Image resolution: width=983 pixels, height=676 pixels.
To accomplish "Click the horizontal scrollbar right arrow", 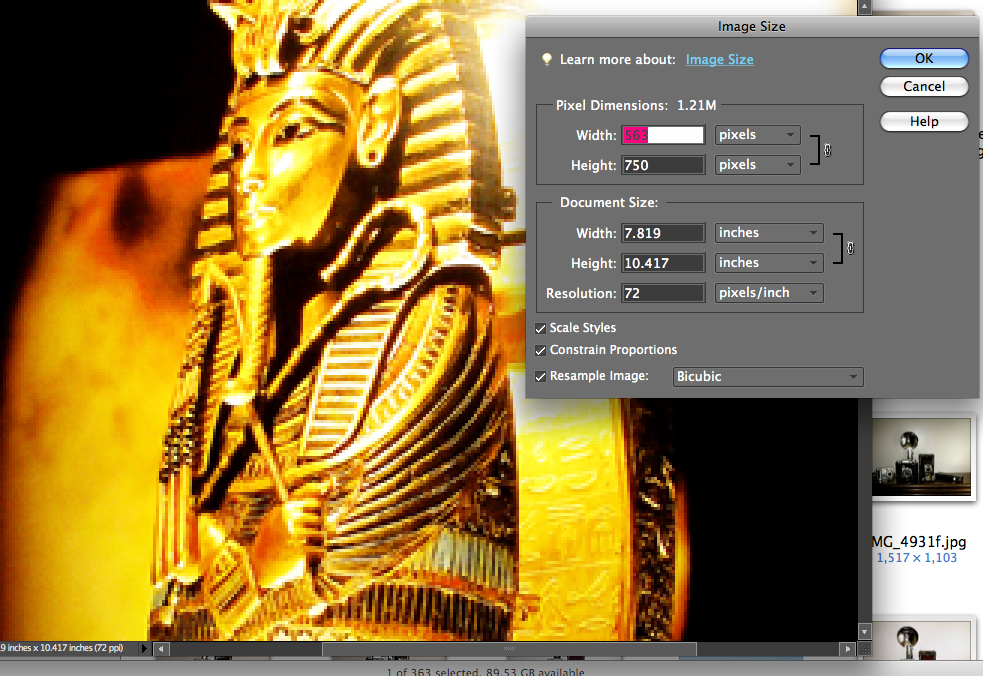I will point(848,649).
